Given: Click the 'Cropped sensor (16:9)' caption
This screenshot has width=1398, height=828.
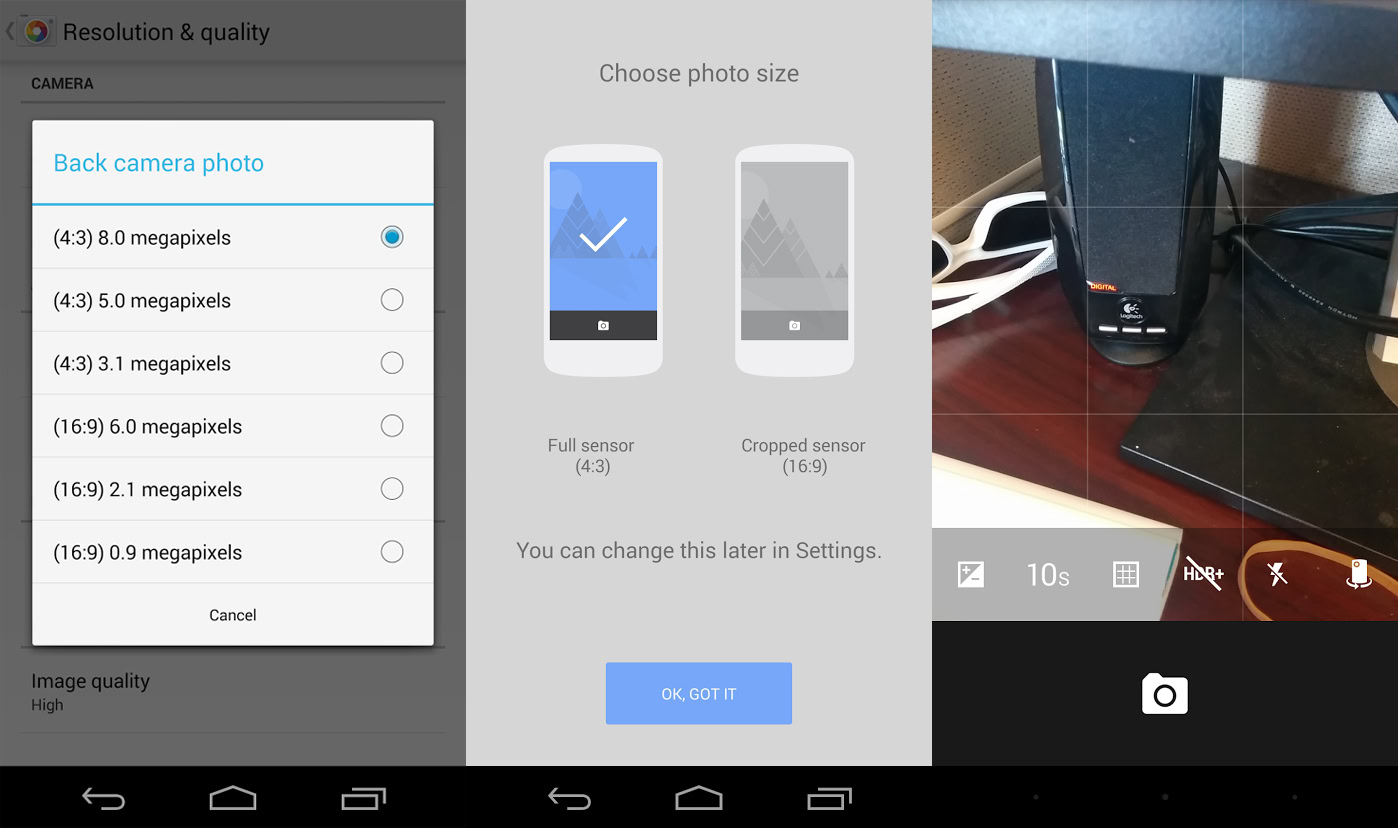Looking at the screenshot, I should click(x=804, y=456).
